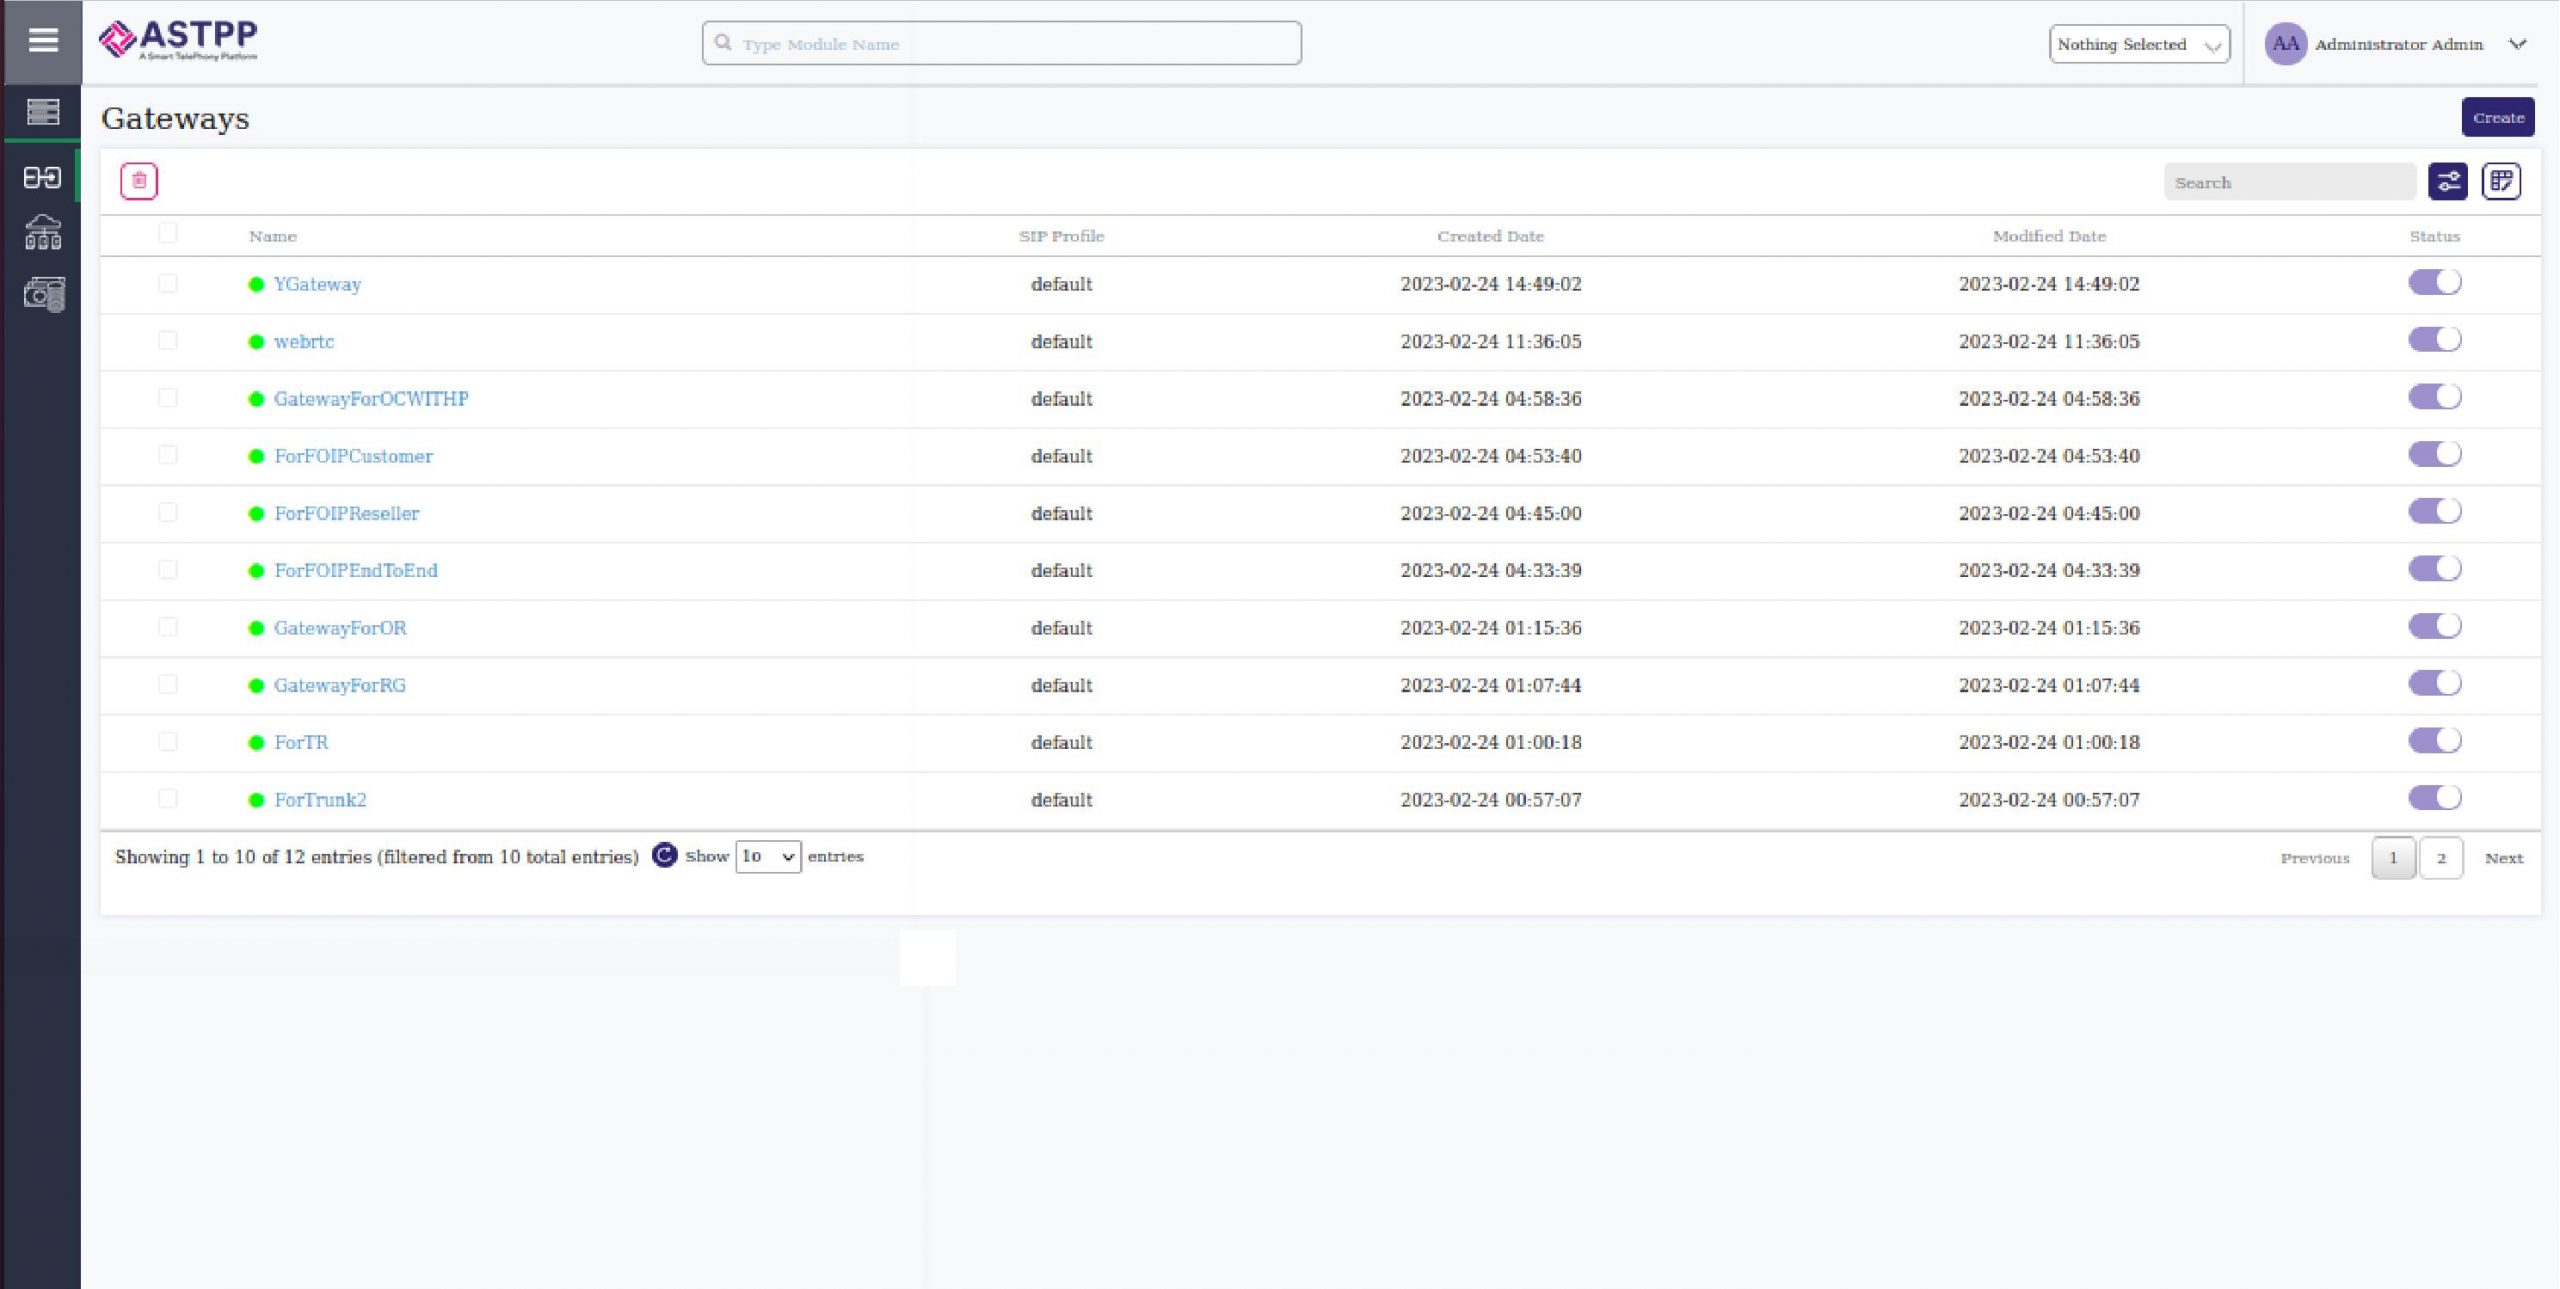This screenshot has width=2560, height=1289.
Task: Check the ForFOIPEndToEnd row checkbox
Action: [x=168, y=570]
